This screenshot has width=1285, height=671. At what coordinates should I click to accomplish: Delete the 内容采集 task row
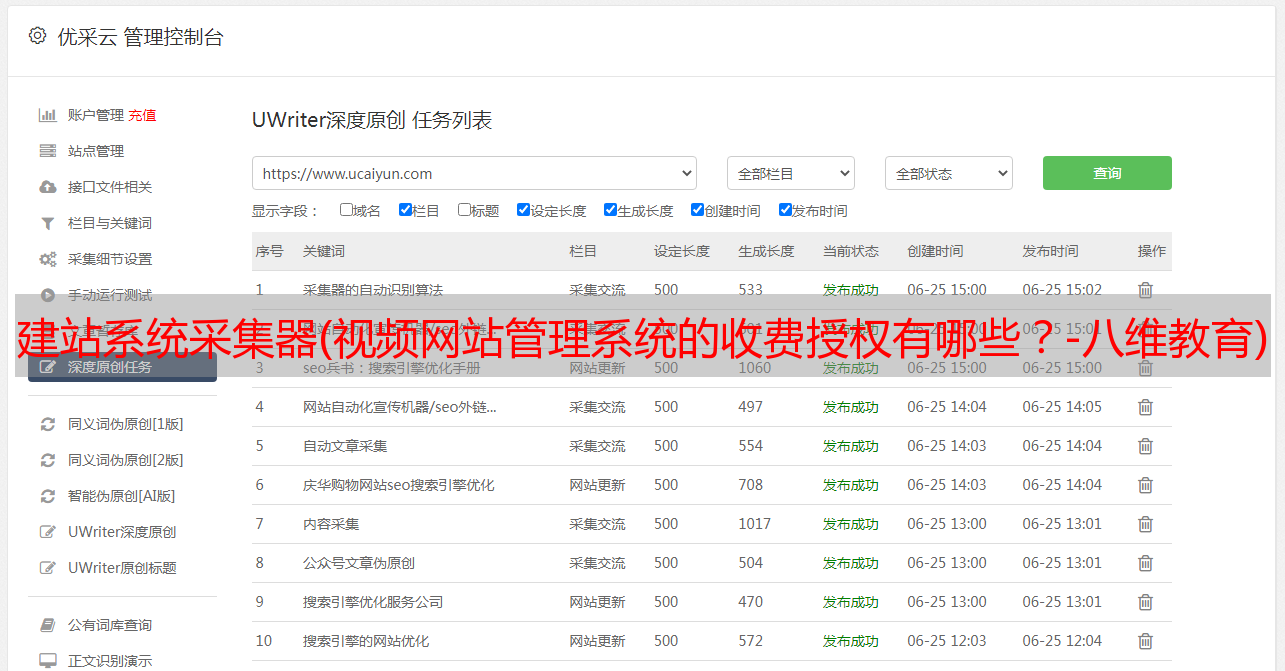pyautogui.click(x=1146, y=524)
